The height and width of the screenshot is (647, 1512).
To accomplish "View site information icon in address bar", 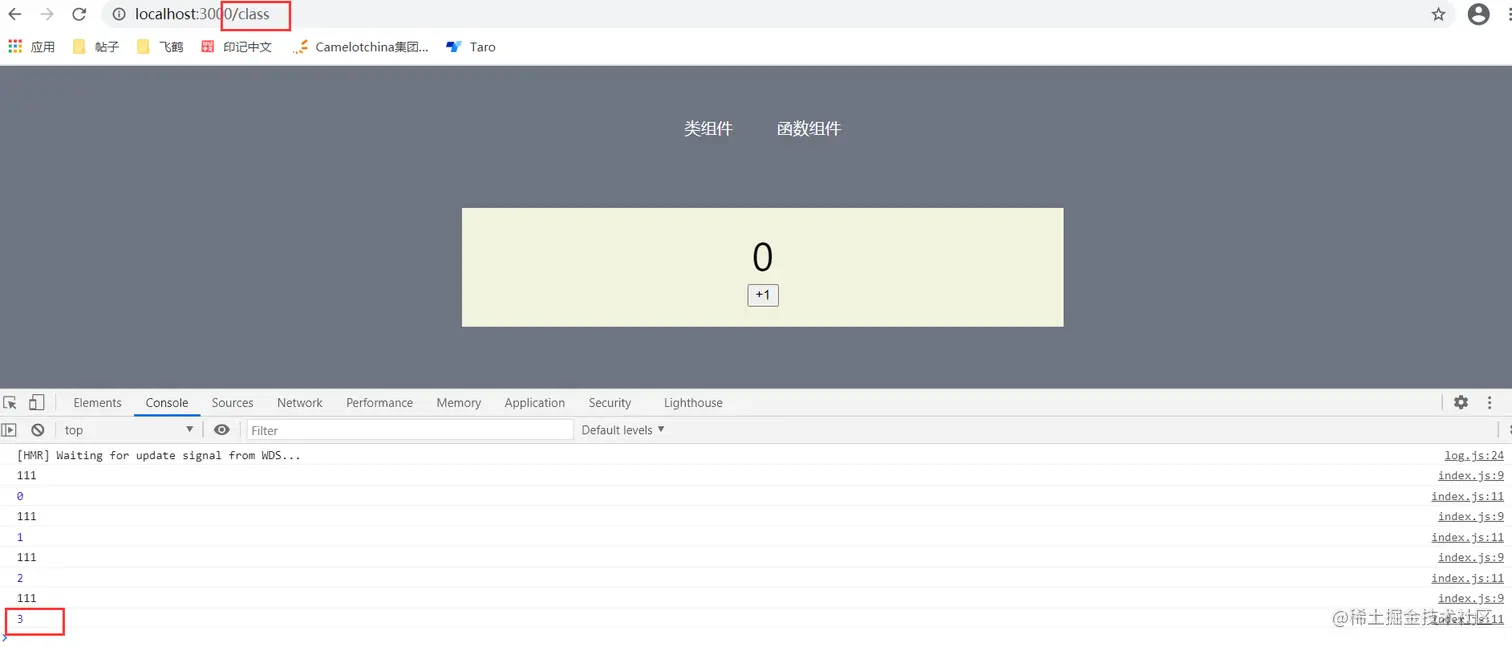I will pos(119,14).
